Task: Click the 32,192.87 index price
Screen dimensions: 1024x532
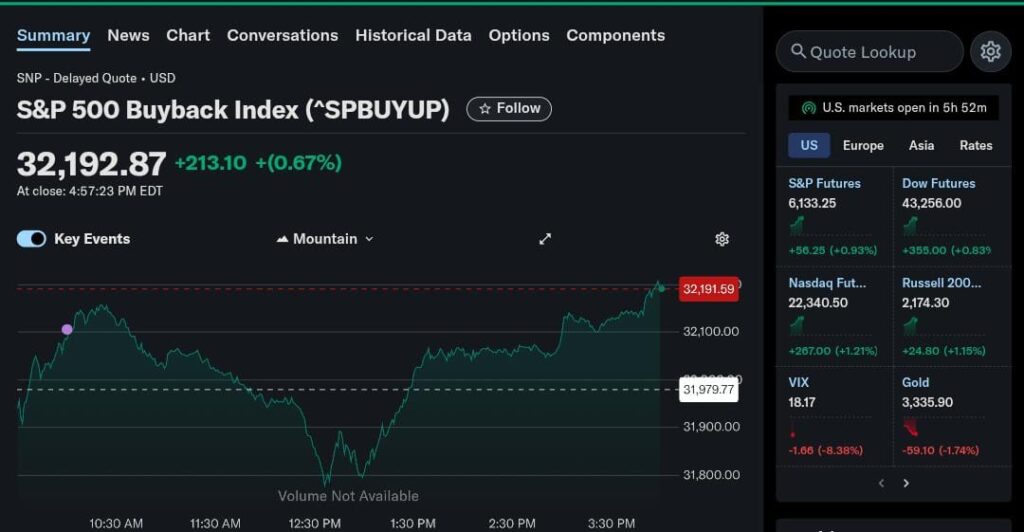Action: click(x=91, y=163)
